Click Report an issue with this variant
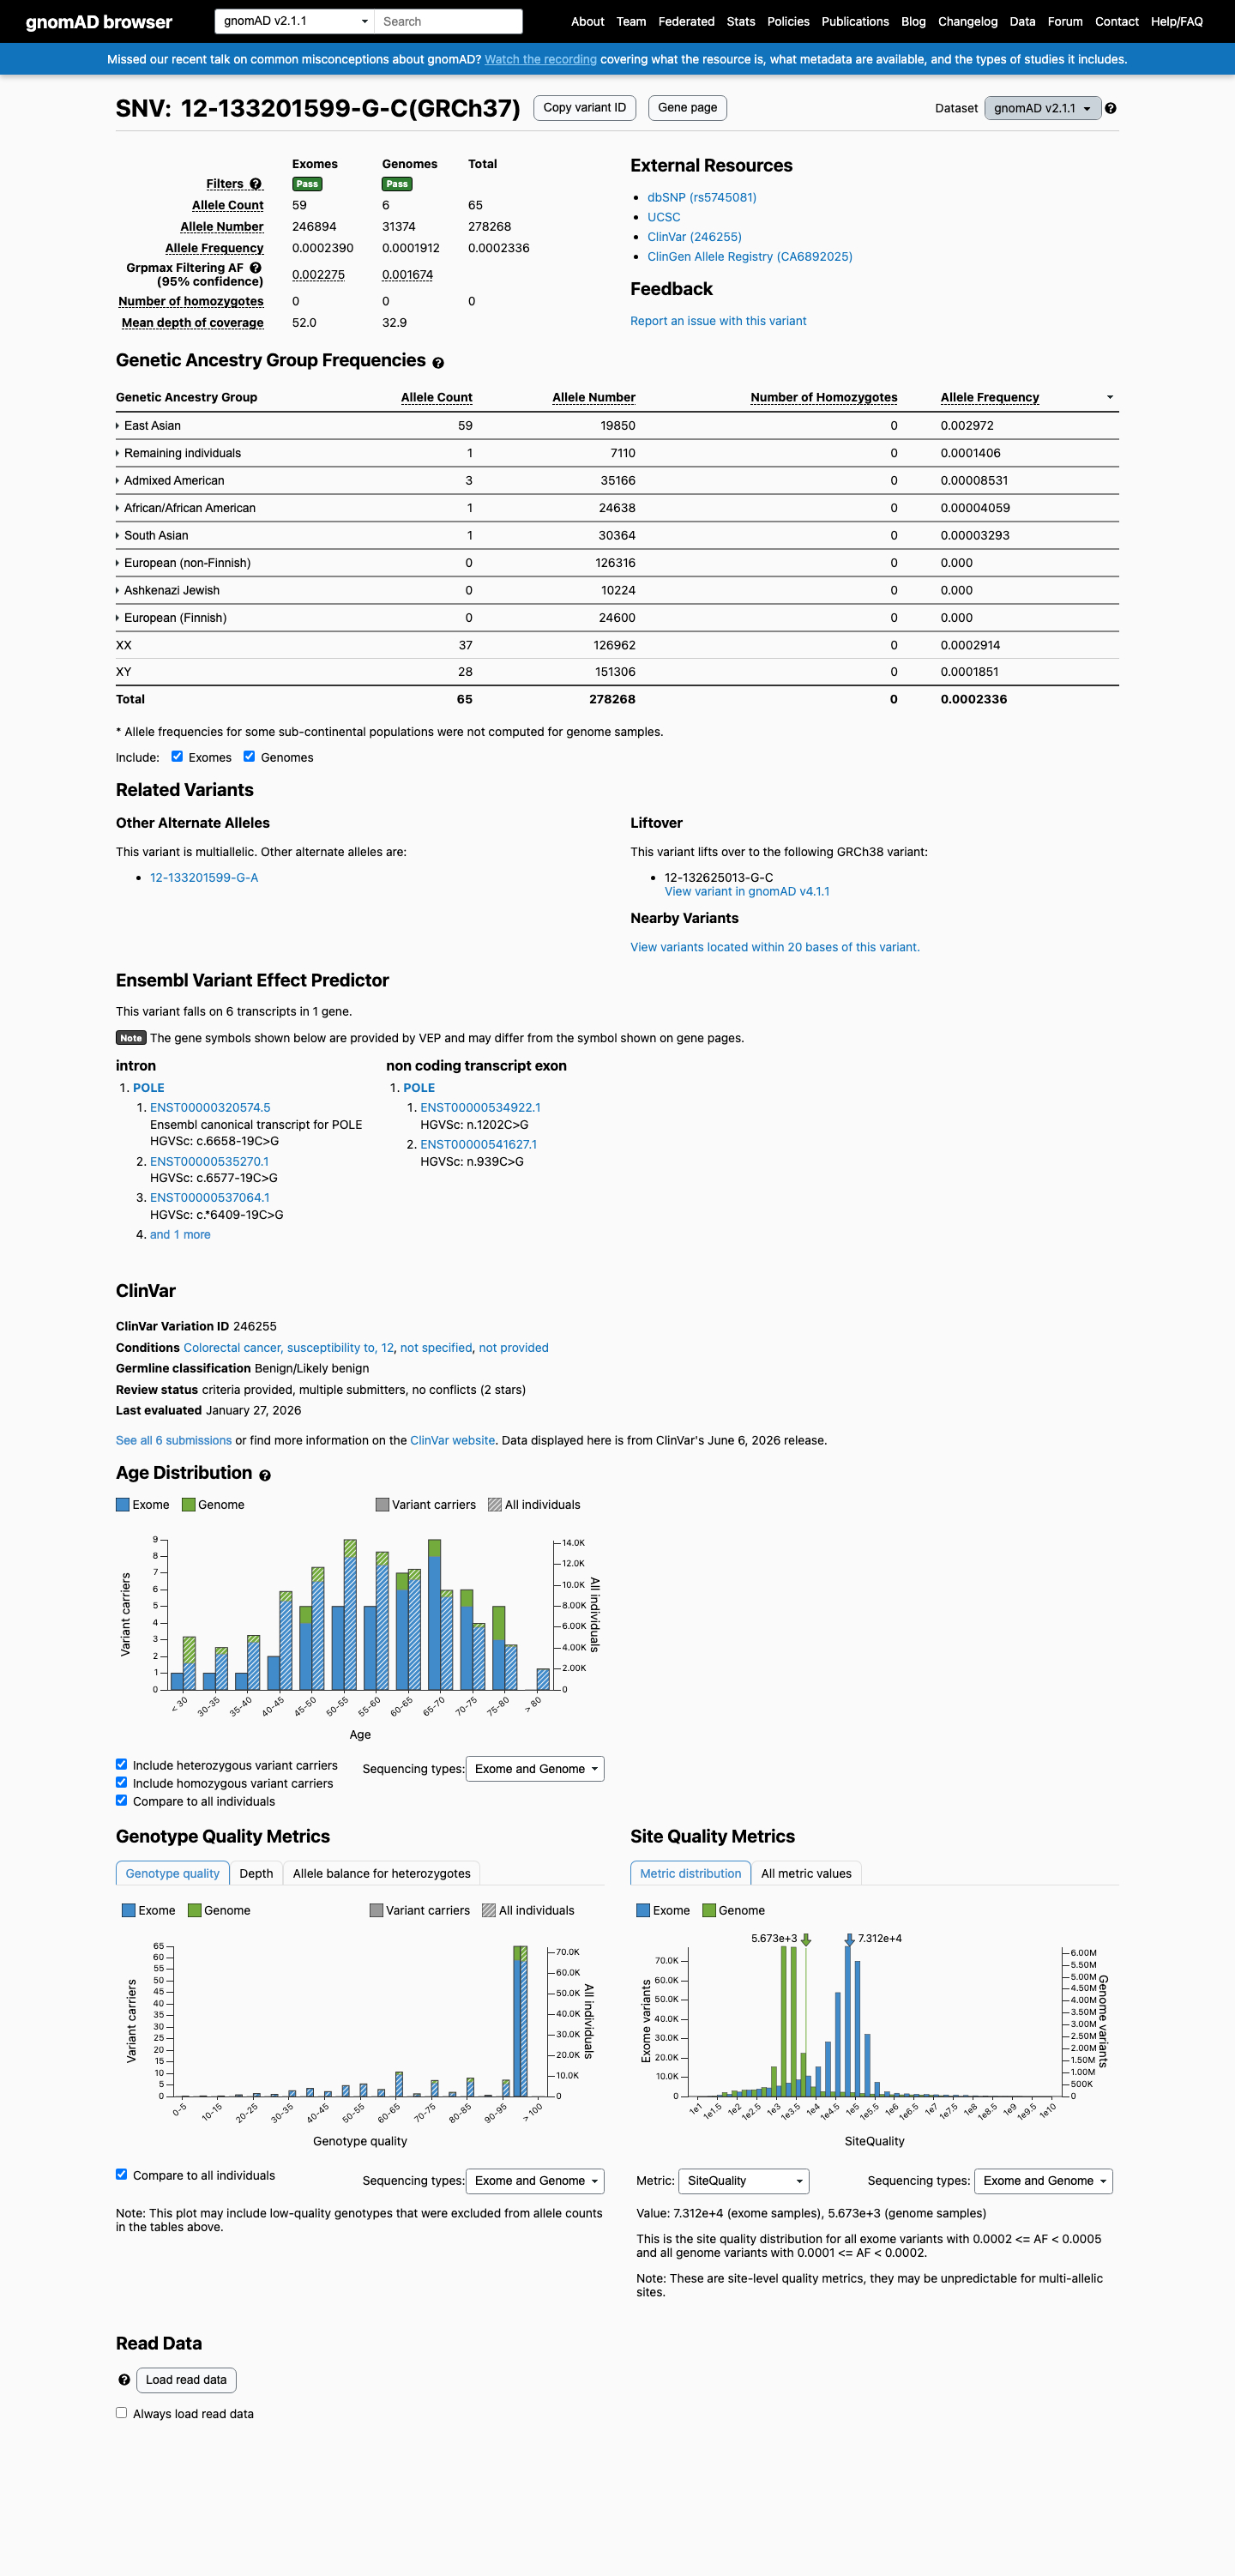Image resolution: width=1235 pixels, height=2576 pixels. (x=718, y=321)
